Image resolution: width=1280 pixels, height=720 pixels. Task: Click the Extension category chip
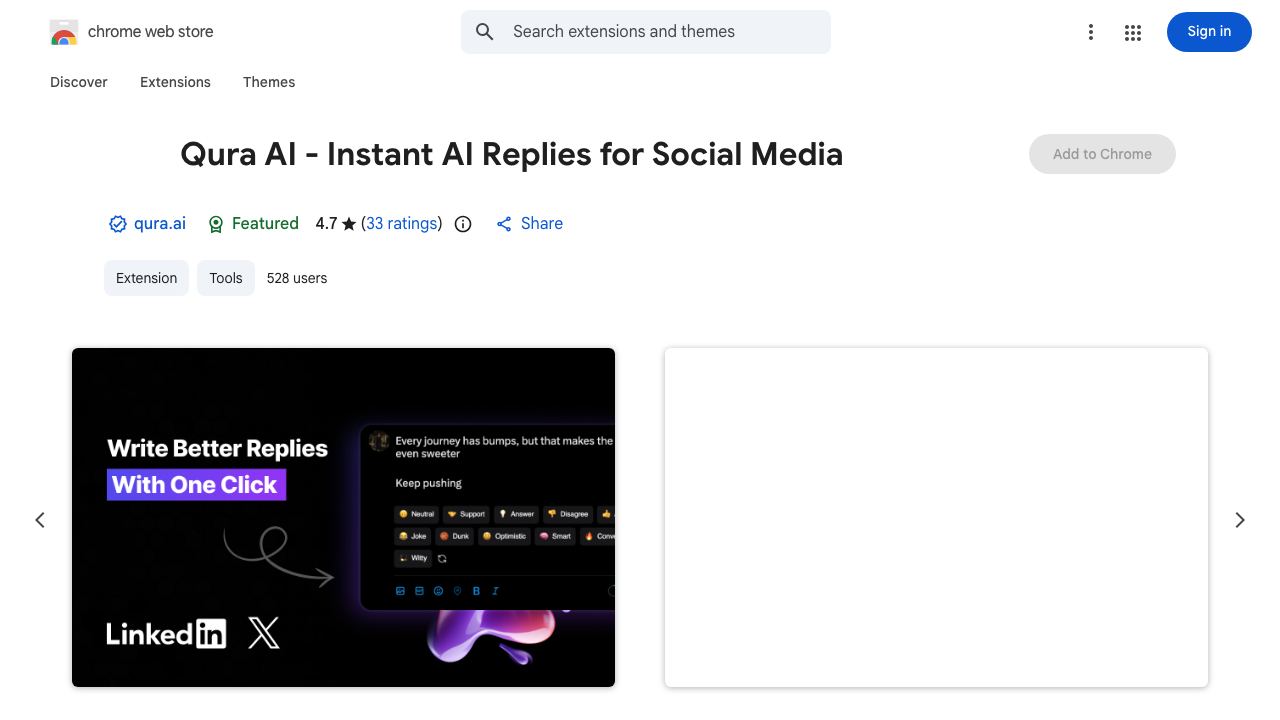146,278
